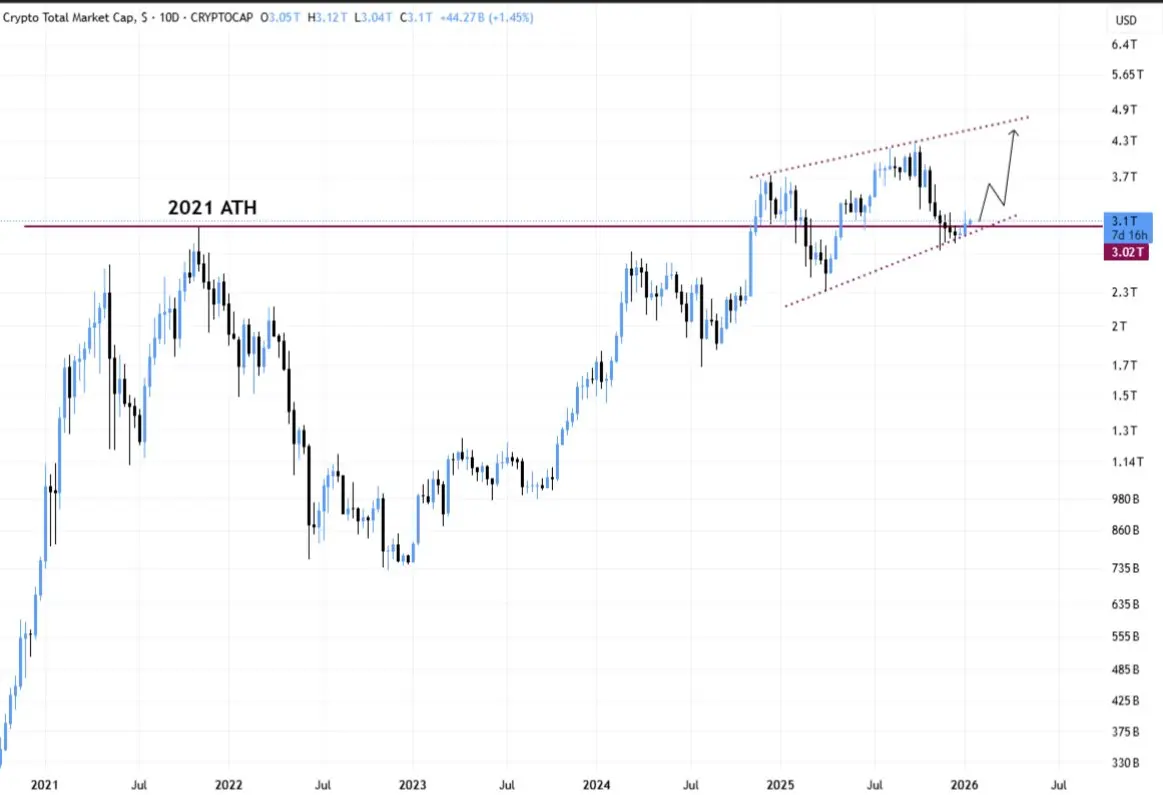Click the 425B price axis label
Viewport: 1163px width, 795px height.
(x=1126, y=701)
